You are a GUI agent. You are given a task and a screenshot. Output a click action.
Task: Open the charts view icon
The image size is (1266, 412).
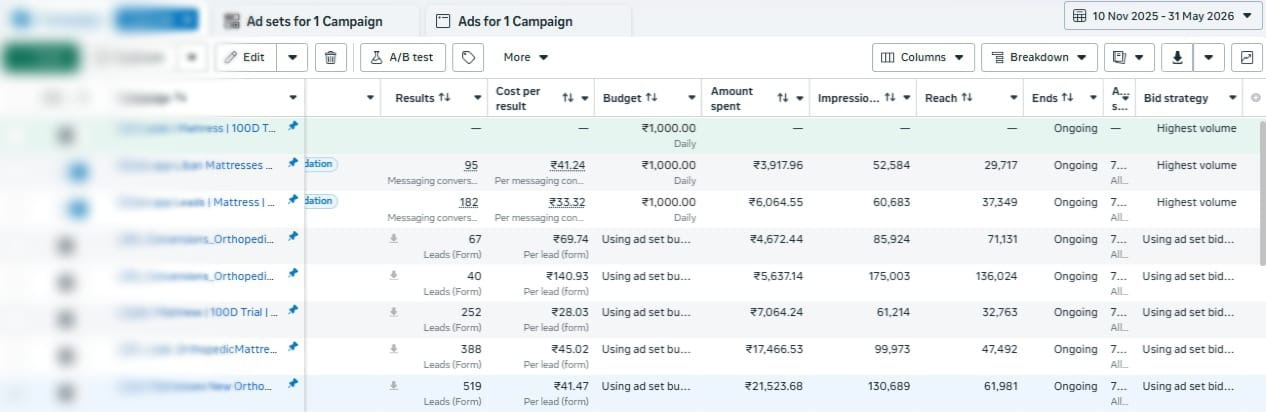[1247, 57]
